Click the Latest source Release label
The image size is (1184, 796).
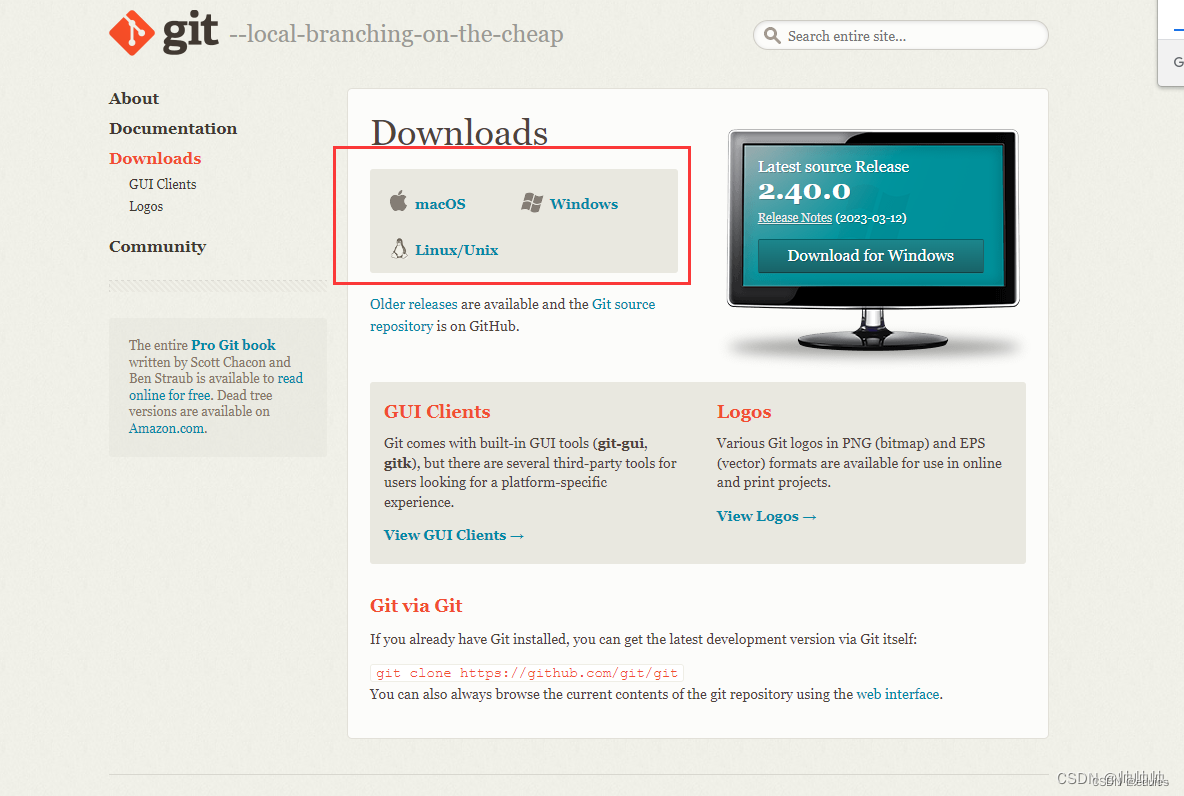[x=834, y=166]
